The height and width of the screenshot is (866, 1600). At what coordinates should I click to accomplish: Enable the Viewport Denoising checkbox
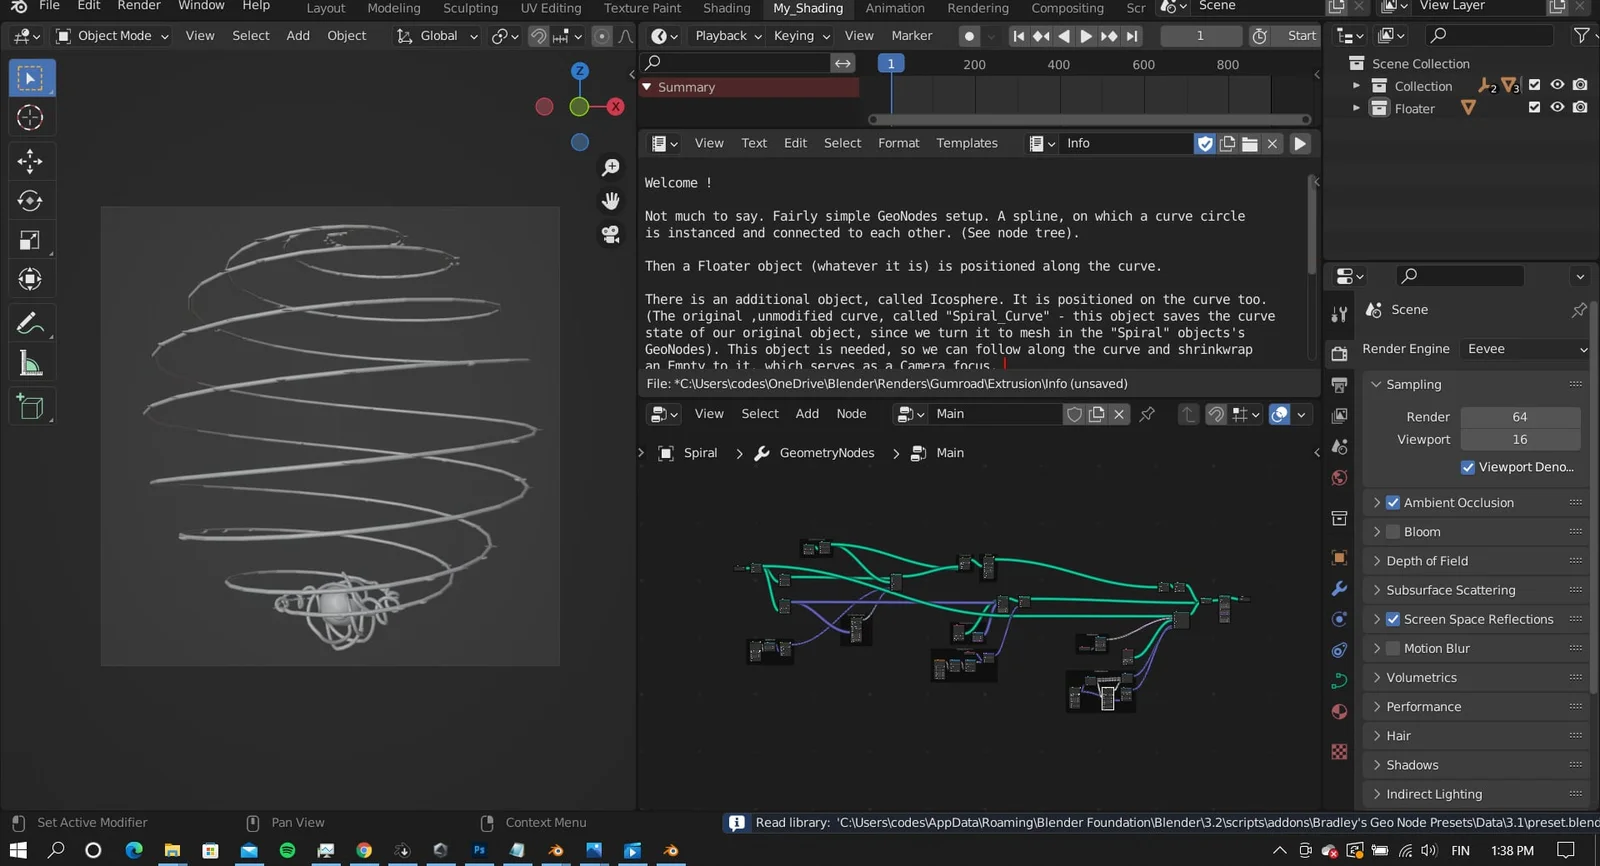tap(1468, 467)
